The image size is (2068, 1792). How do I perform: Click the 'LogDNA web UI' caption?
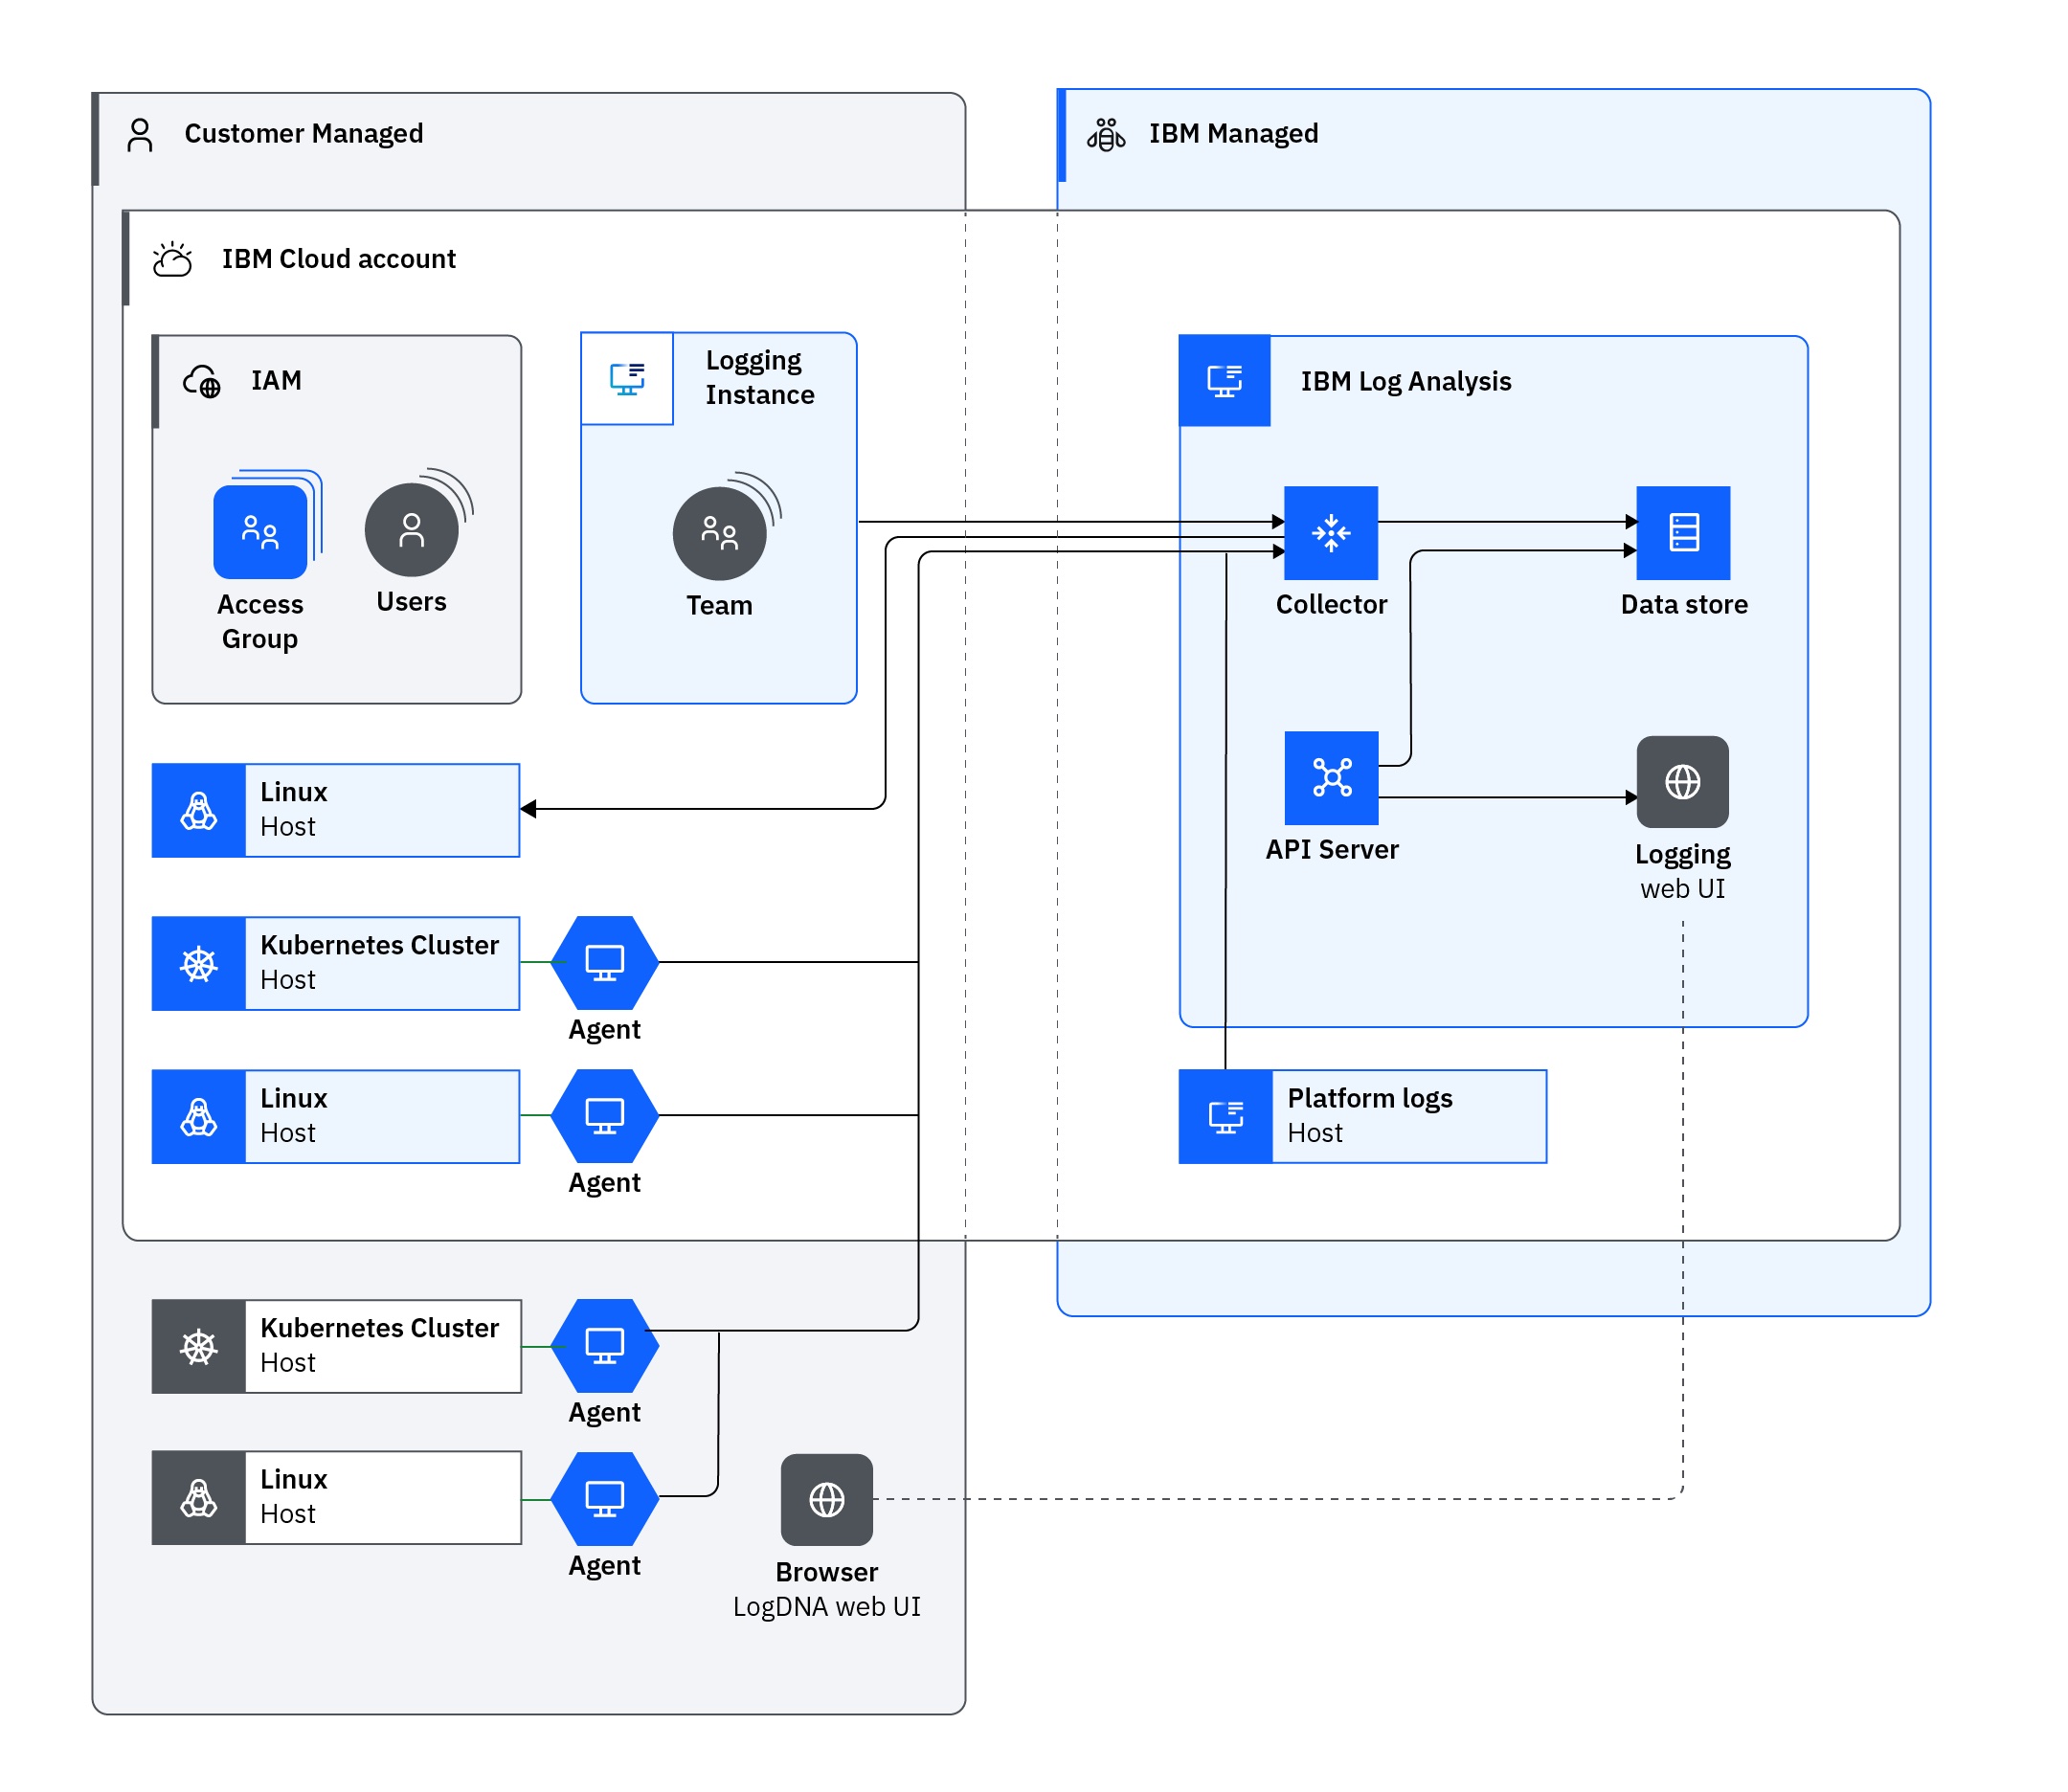[827, 1607]
